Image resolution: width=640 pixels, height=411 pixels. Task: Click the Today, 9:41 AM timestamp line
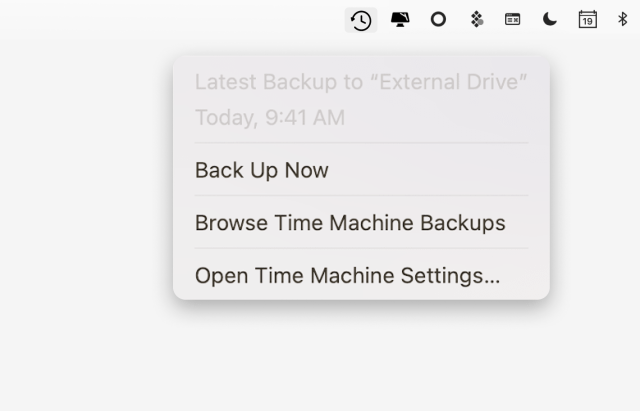[x=270, y=118]
